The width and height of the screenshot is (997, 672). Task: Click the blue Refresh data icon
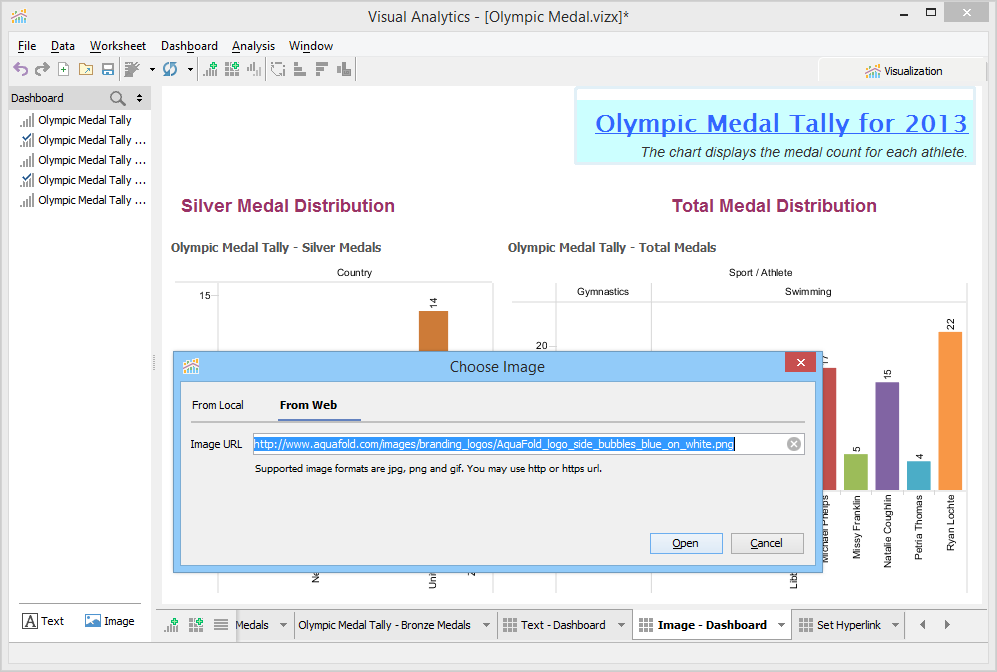point(170,69)
